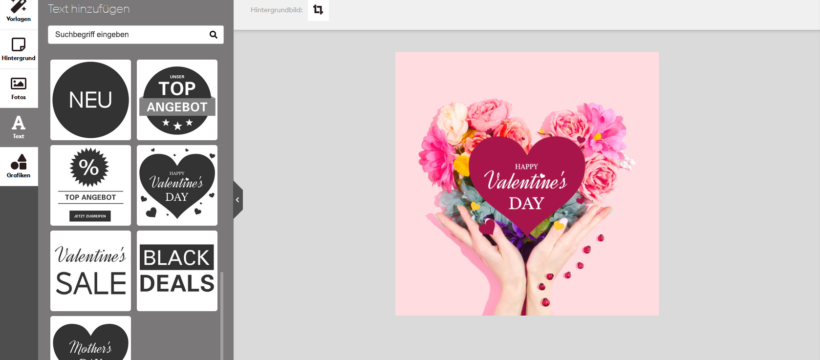Open the Grafiken graphics panel
Screen dimensions: 820x360
pyautogui.click(x=19, y=166)
